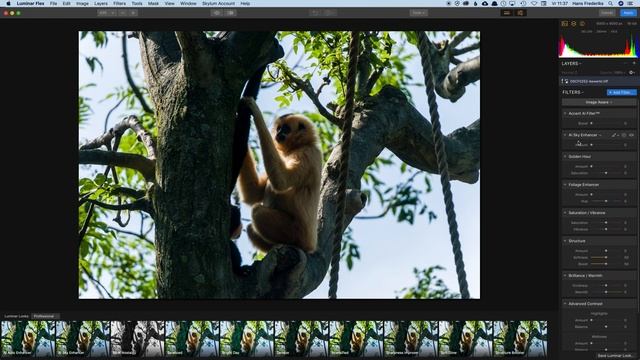Screen dimensions: 640x360
Task: Open the Image Aware workspace dropdown
Action: (599, 102)
